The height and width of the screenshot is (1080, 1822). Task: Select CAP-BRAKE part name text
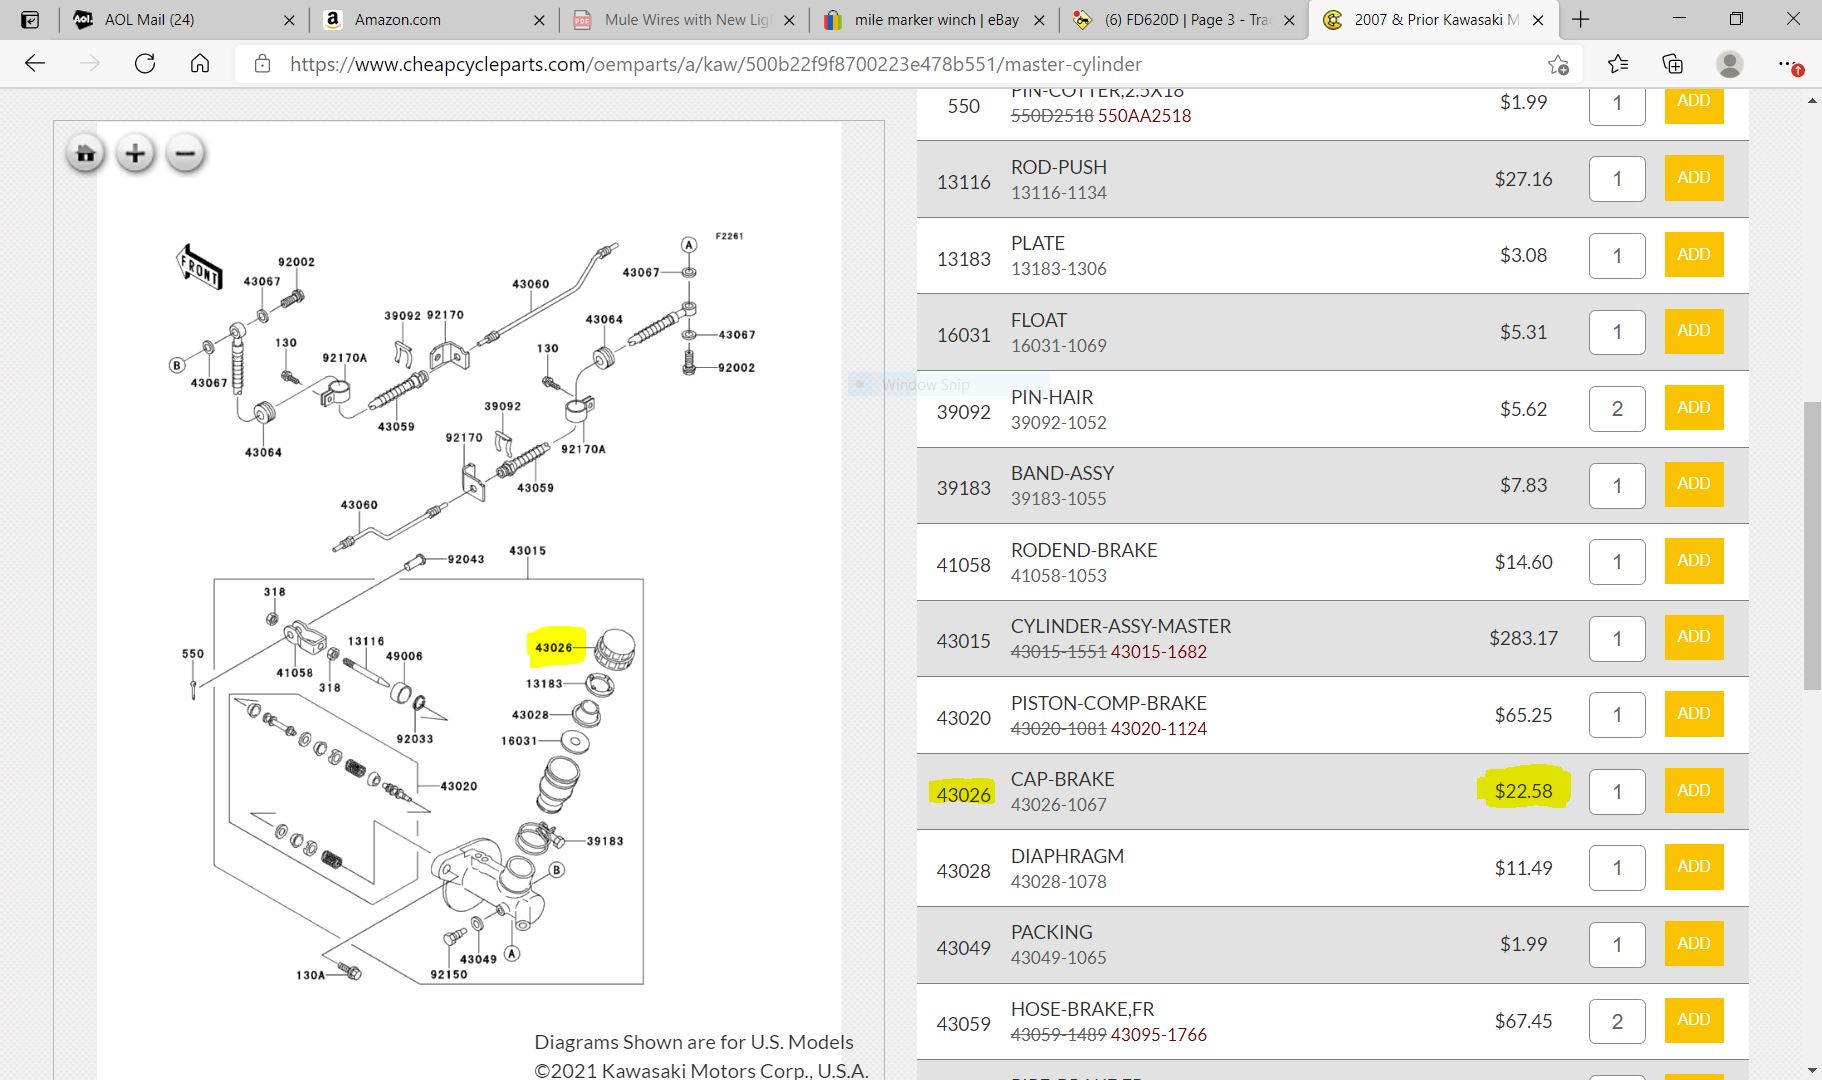[1062, 779]
